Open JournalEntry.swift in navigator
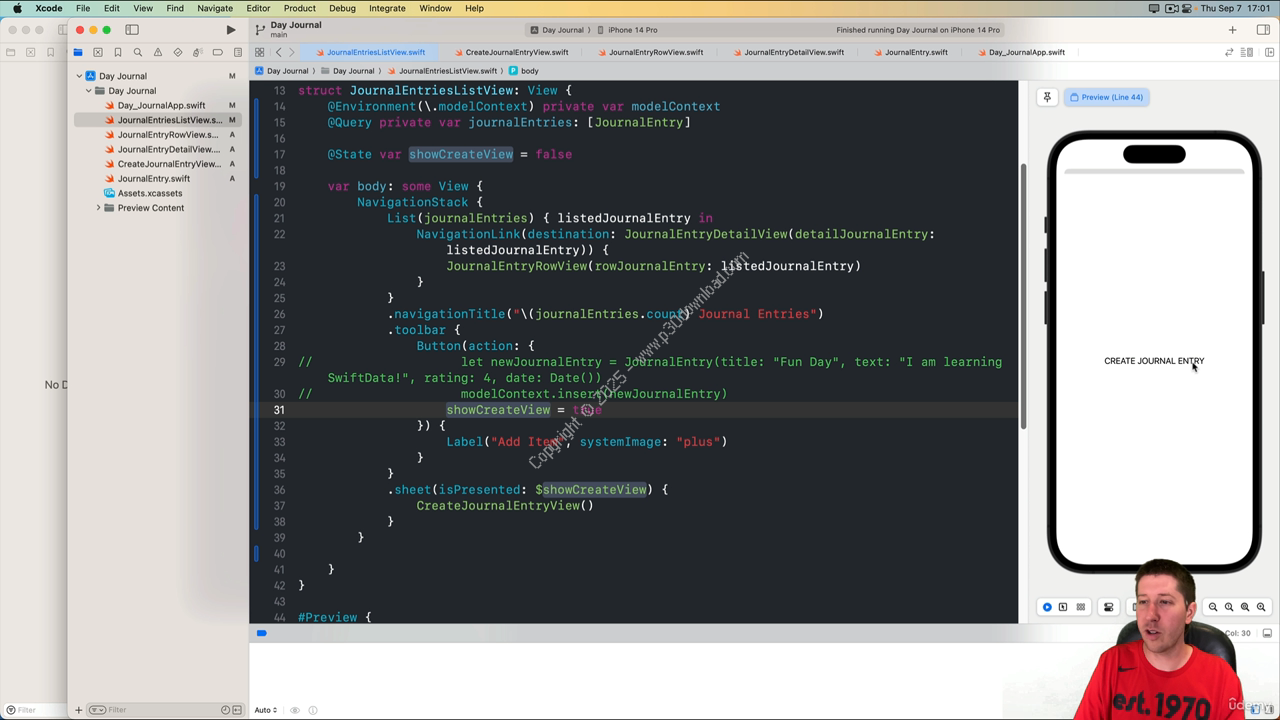The height and width of the screenshot is (720, 1280). point(153,179)
